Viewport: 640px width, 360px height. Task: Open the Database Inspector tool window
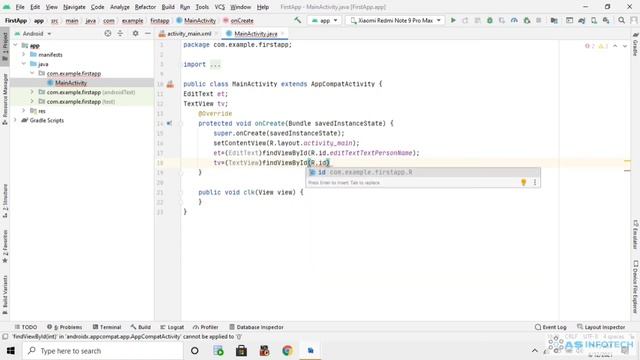point(256,327)
